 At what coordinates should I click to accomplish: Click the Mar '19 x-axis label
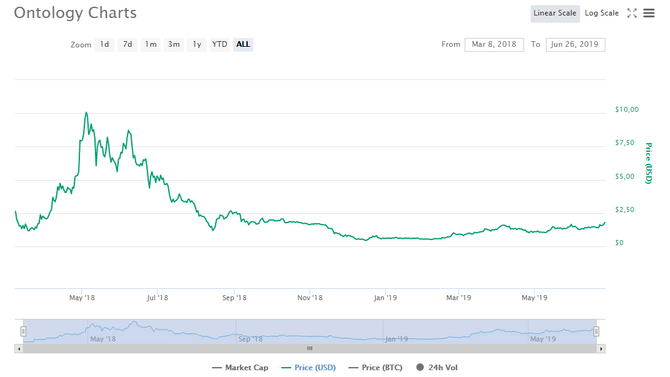coord(458,298)
